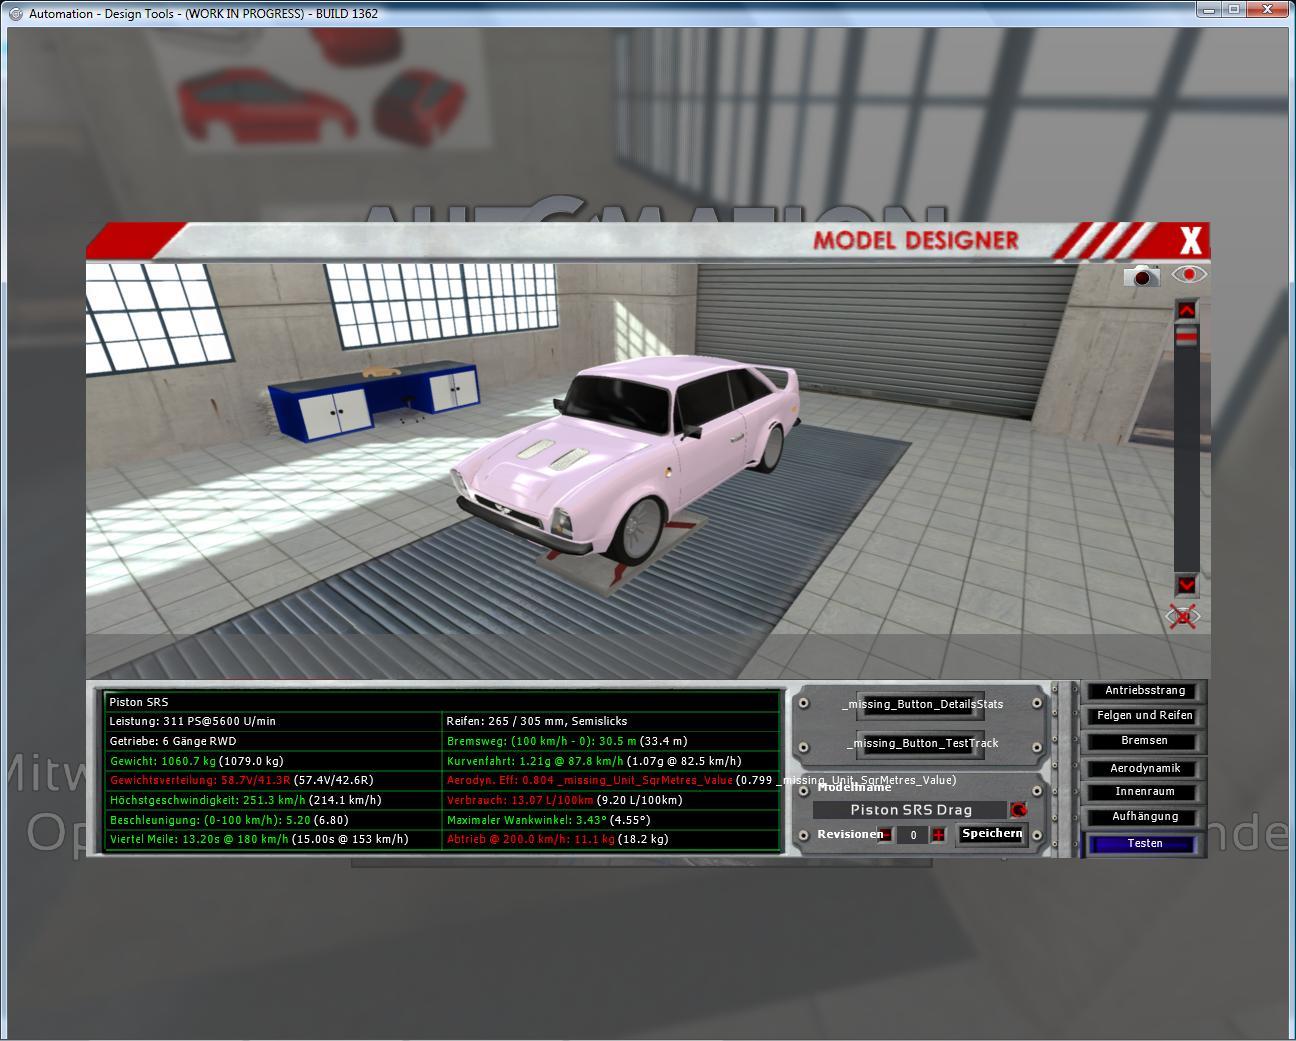Image resolution: width=1296 pixels, height=1041 pixels.
Task: Click the _missing_Button_DetailsStats button
Action: pos(921,704)
